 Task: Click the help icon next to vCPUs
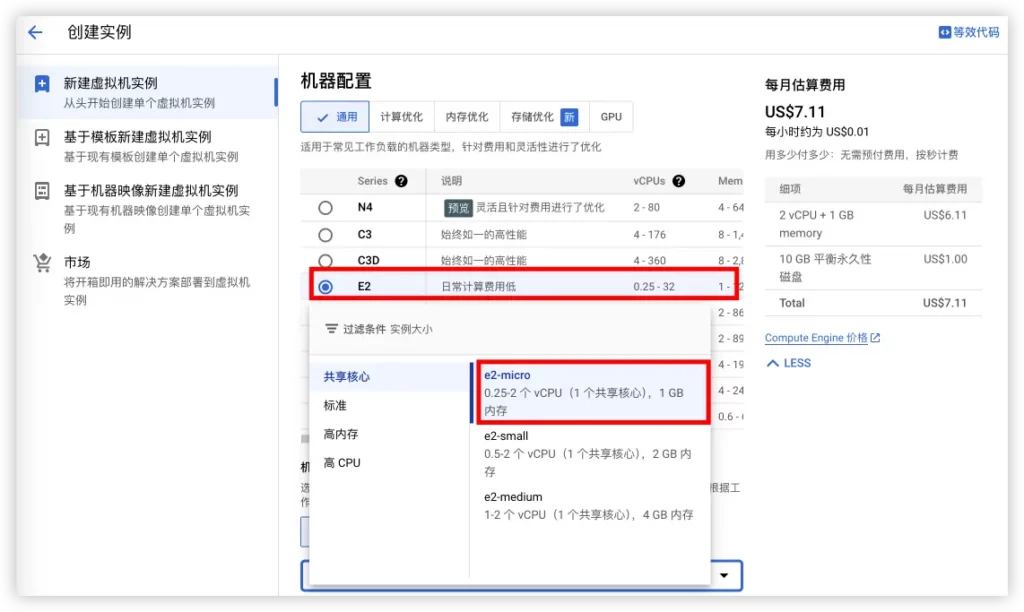(679, 181)
